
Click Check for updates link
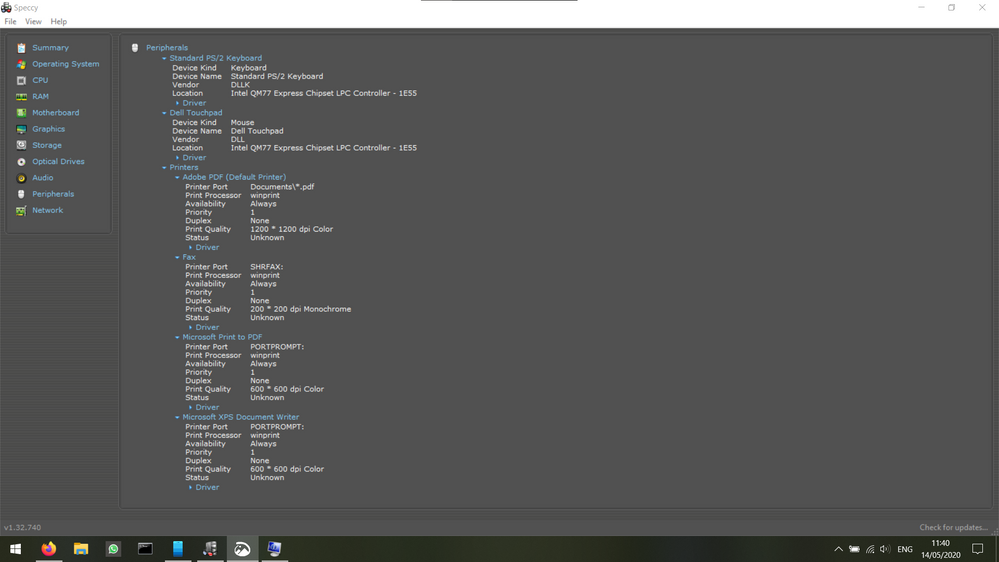953,528
